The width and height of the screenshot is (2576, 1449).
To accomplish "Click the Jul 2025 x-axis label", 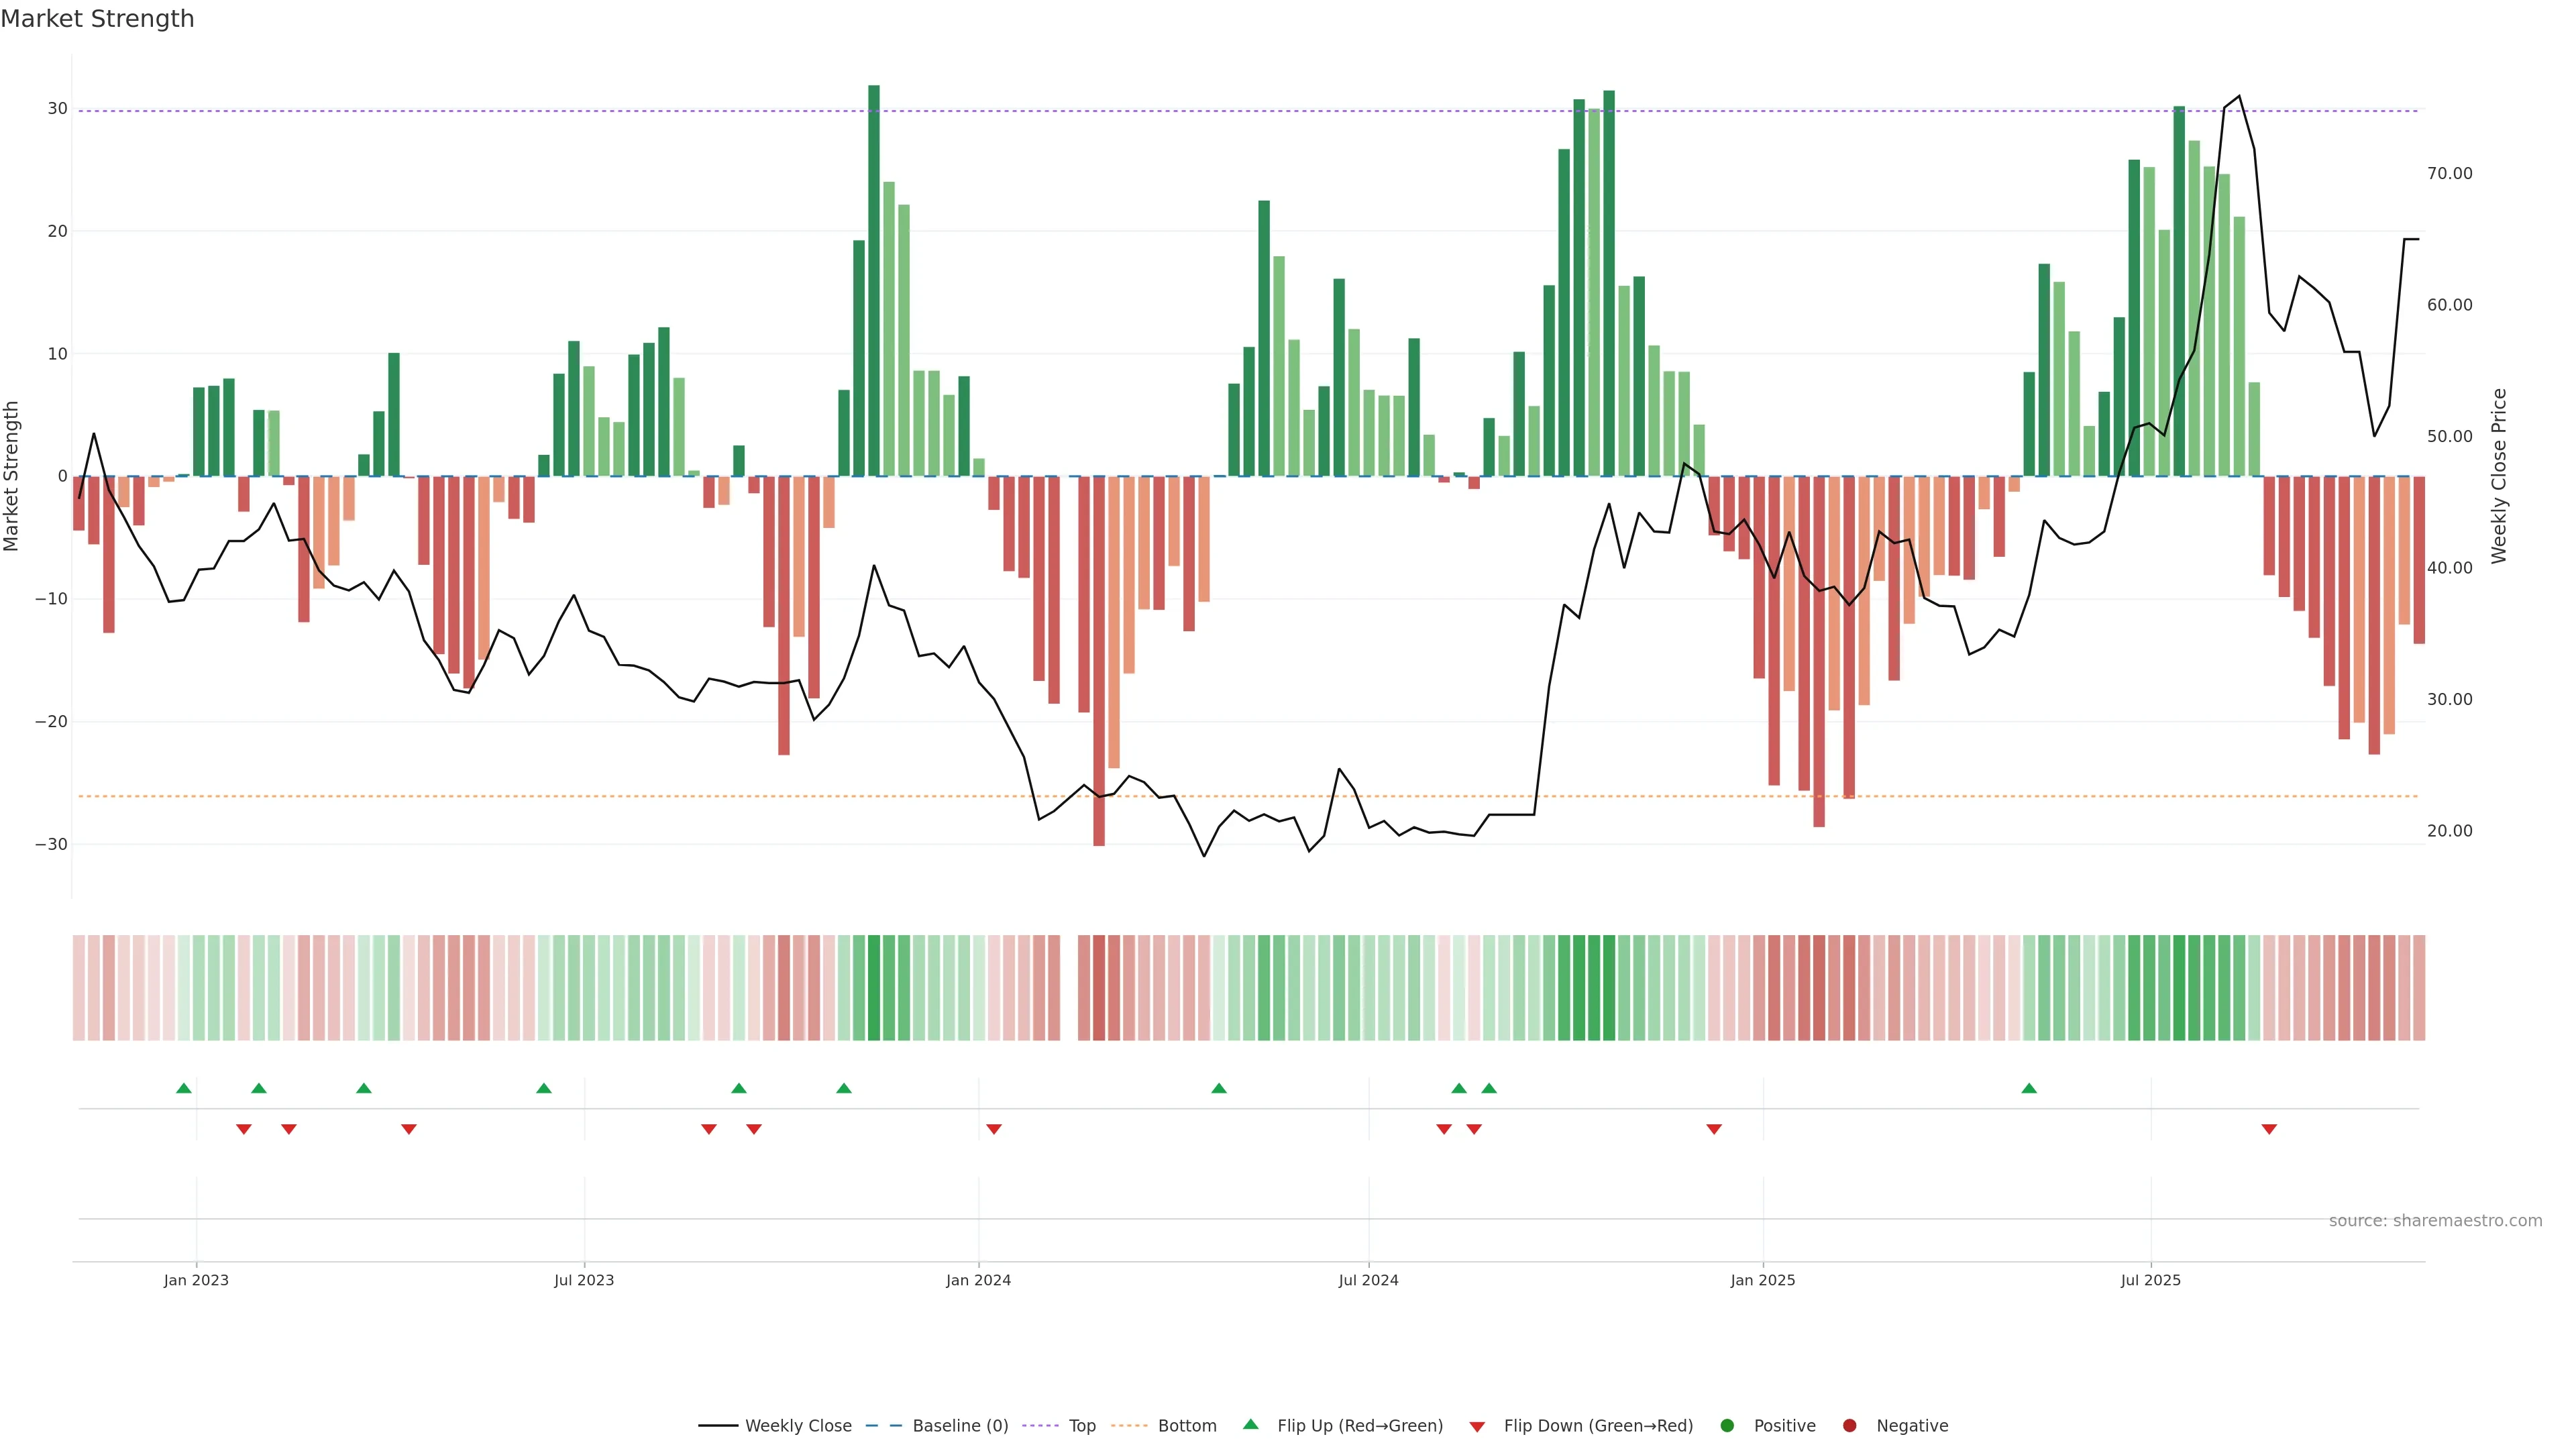I will [2150, 1280].
